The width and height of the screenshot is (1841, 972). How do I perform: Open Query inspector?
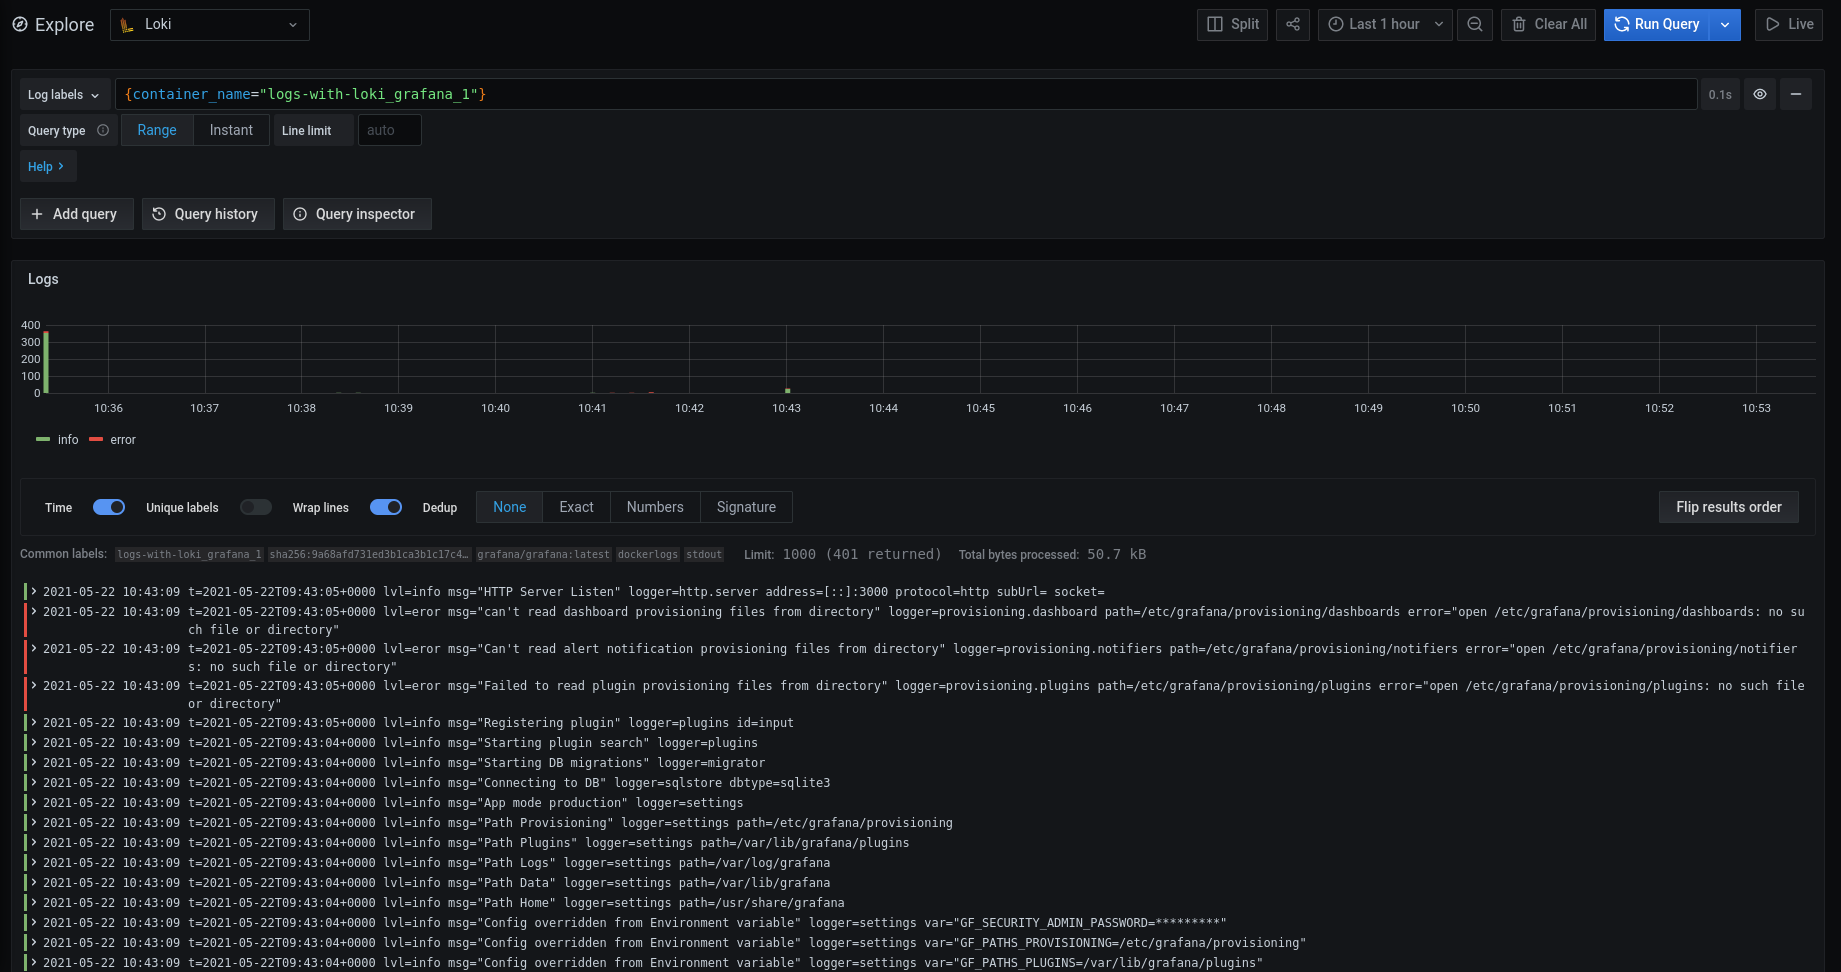[x=357, y=214]
